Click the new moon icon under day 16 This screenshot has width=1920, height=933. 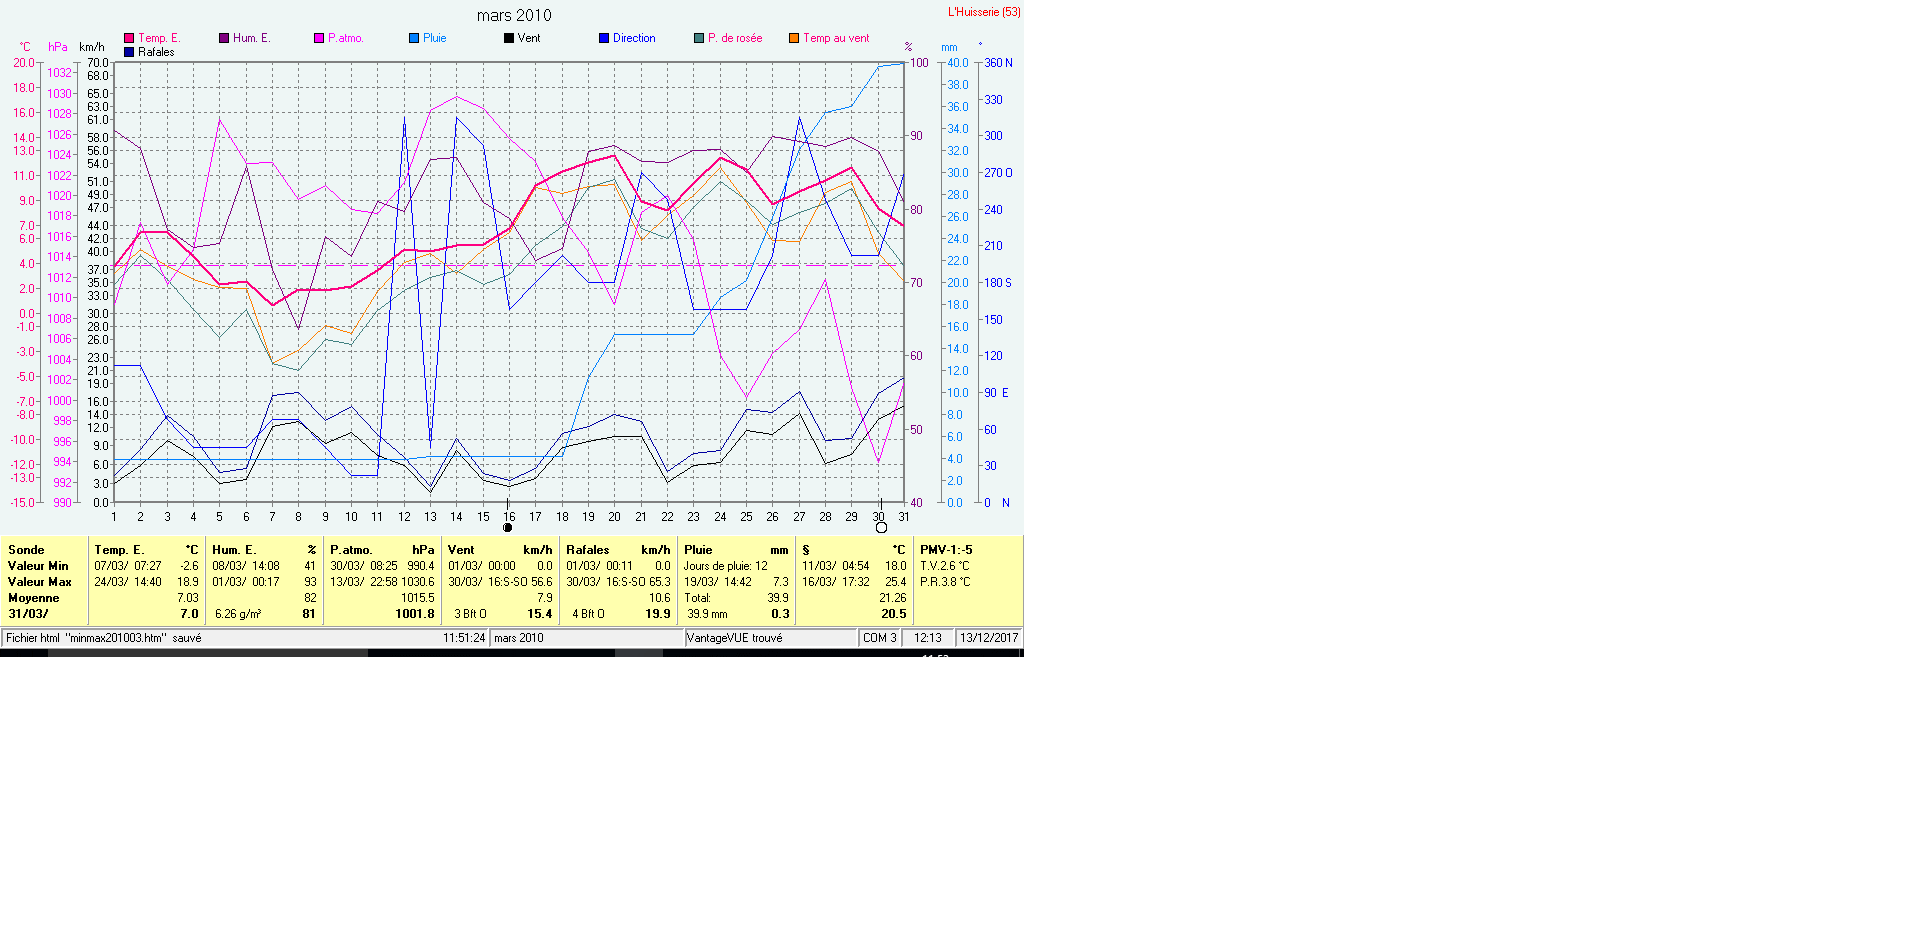[x=507, y=528]
